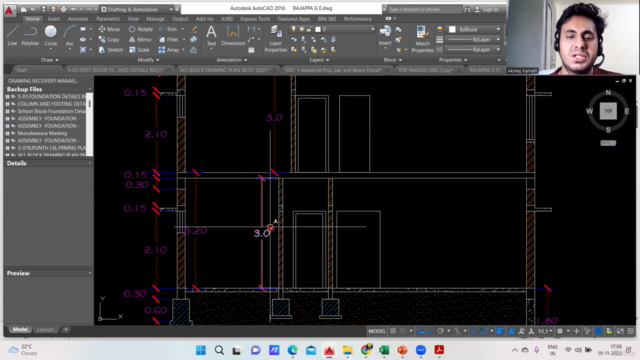
Task: Click the color wheel object color icon
Action: tap(440, 29)
